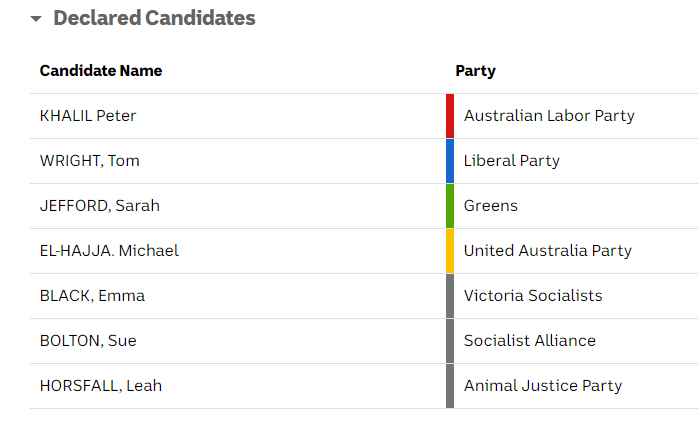
Task: Collapse the Declared Candidates section arrow
Action: point(36,19)
